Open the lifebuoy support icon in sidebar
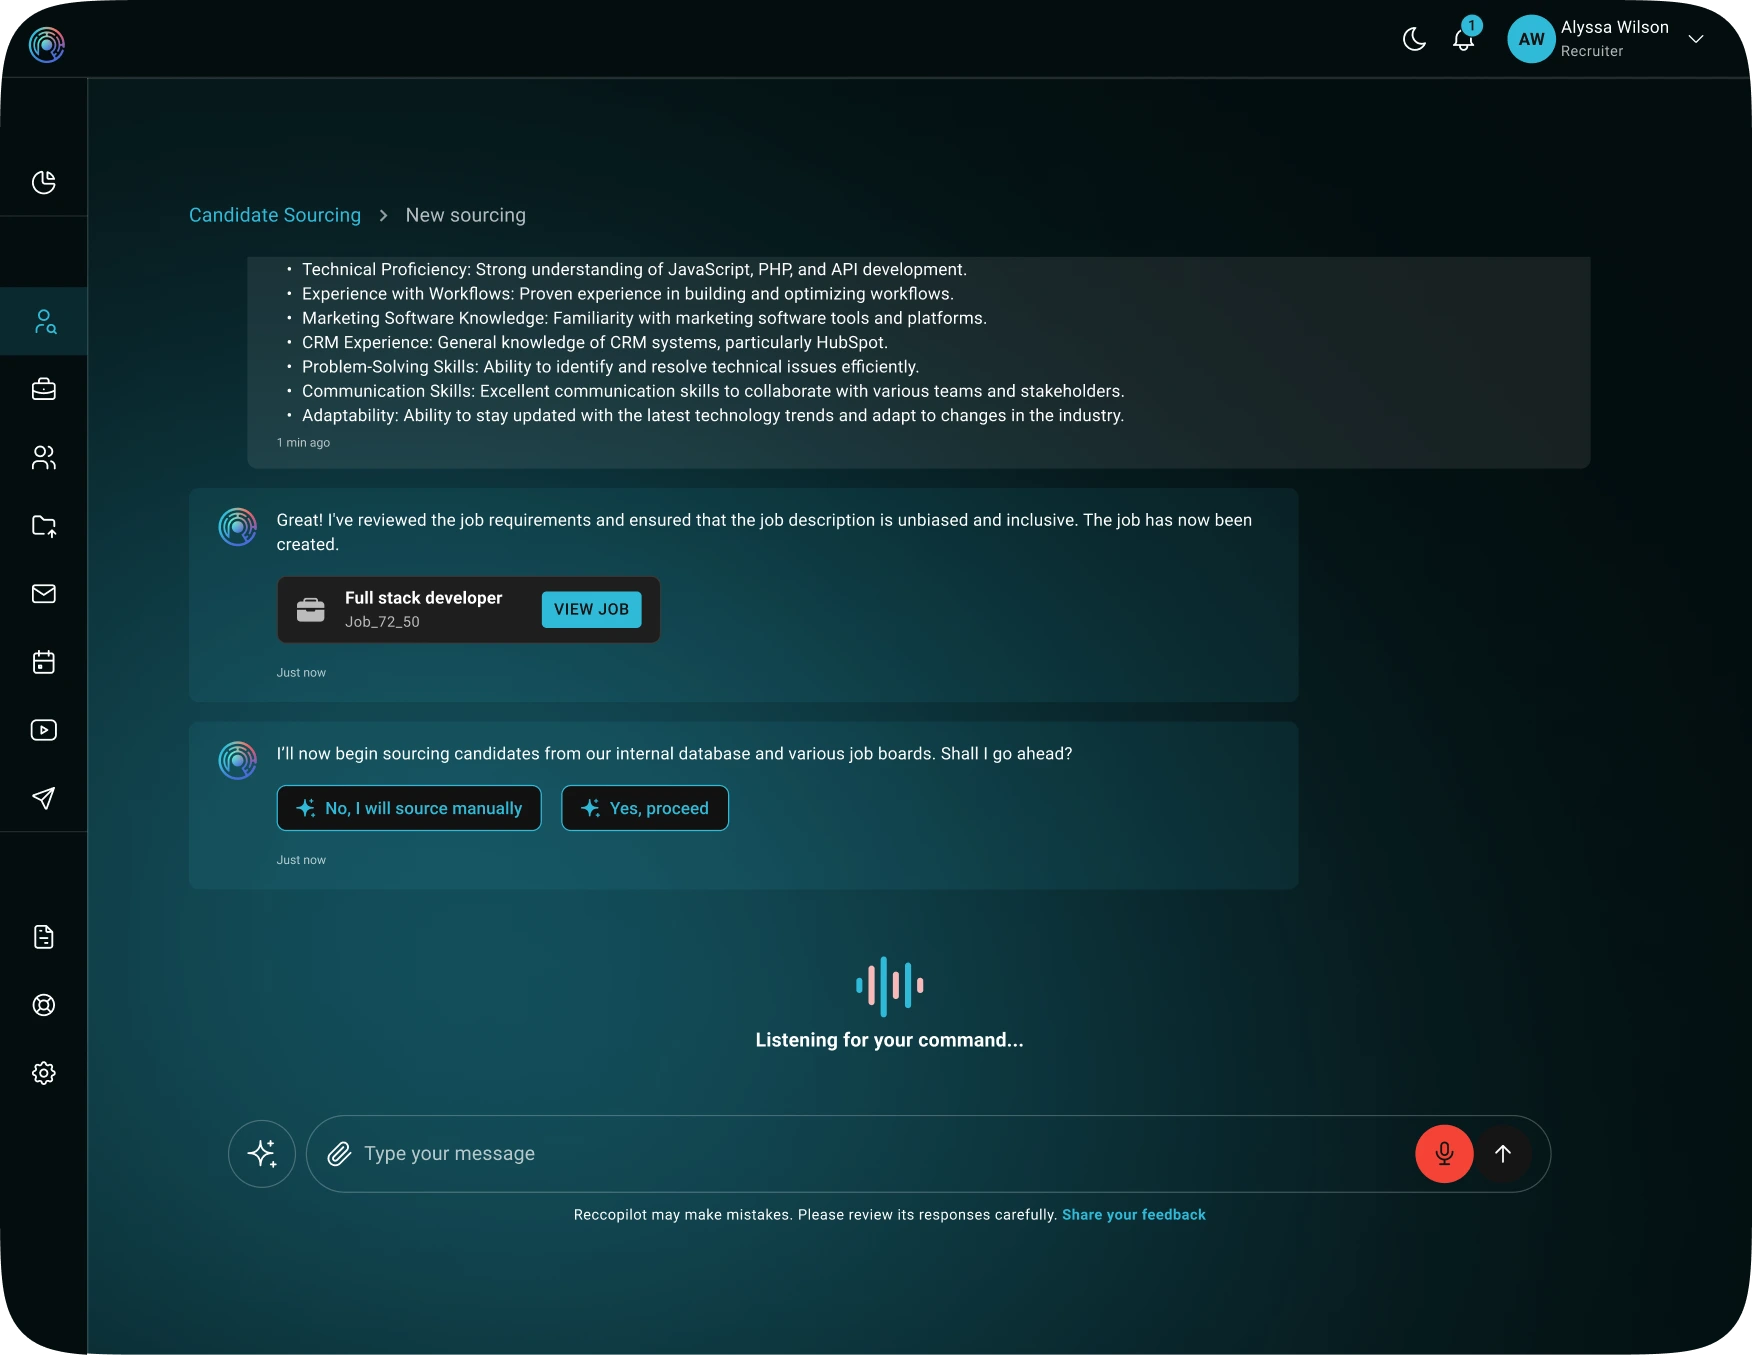Screen dimensions: 1752x1356 point(44,1005)
